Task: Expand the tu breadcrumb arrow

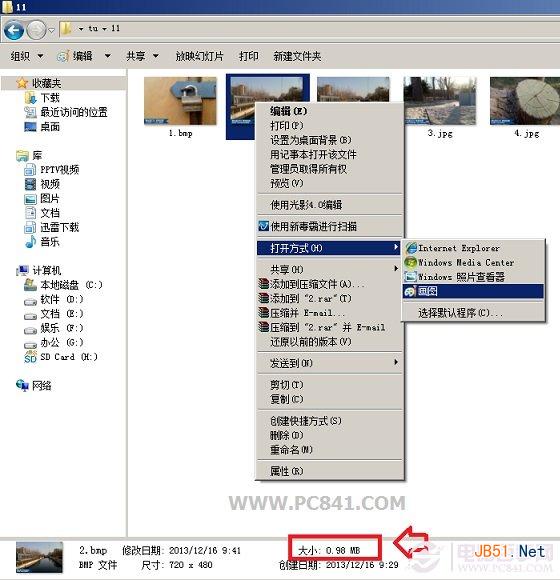Action: click(81, 29)
